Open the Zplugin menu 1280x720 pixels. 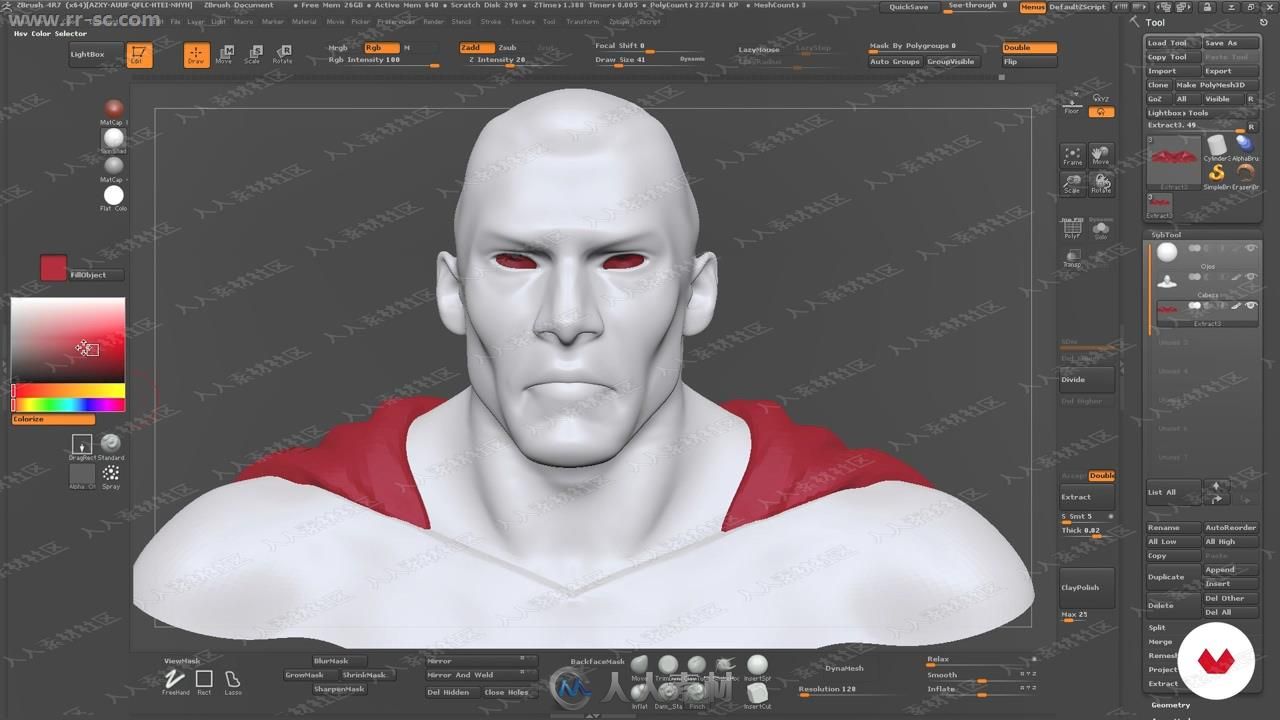coord(620,21)
